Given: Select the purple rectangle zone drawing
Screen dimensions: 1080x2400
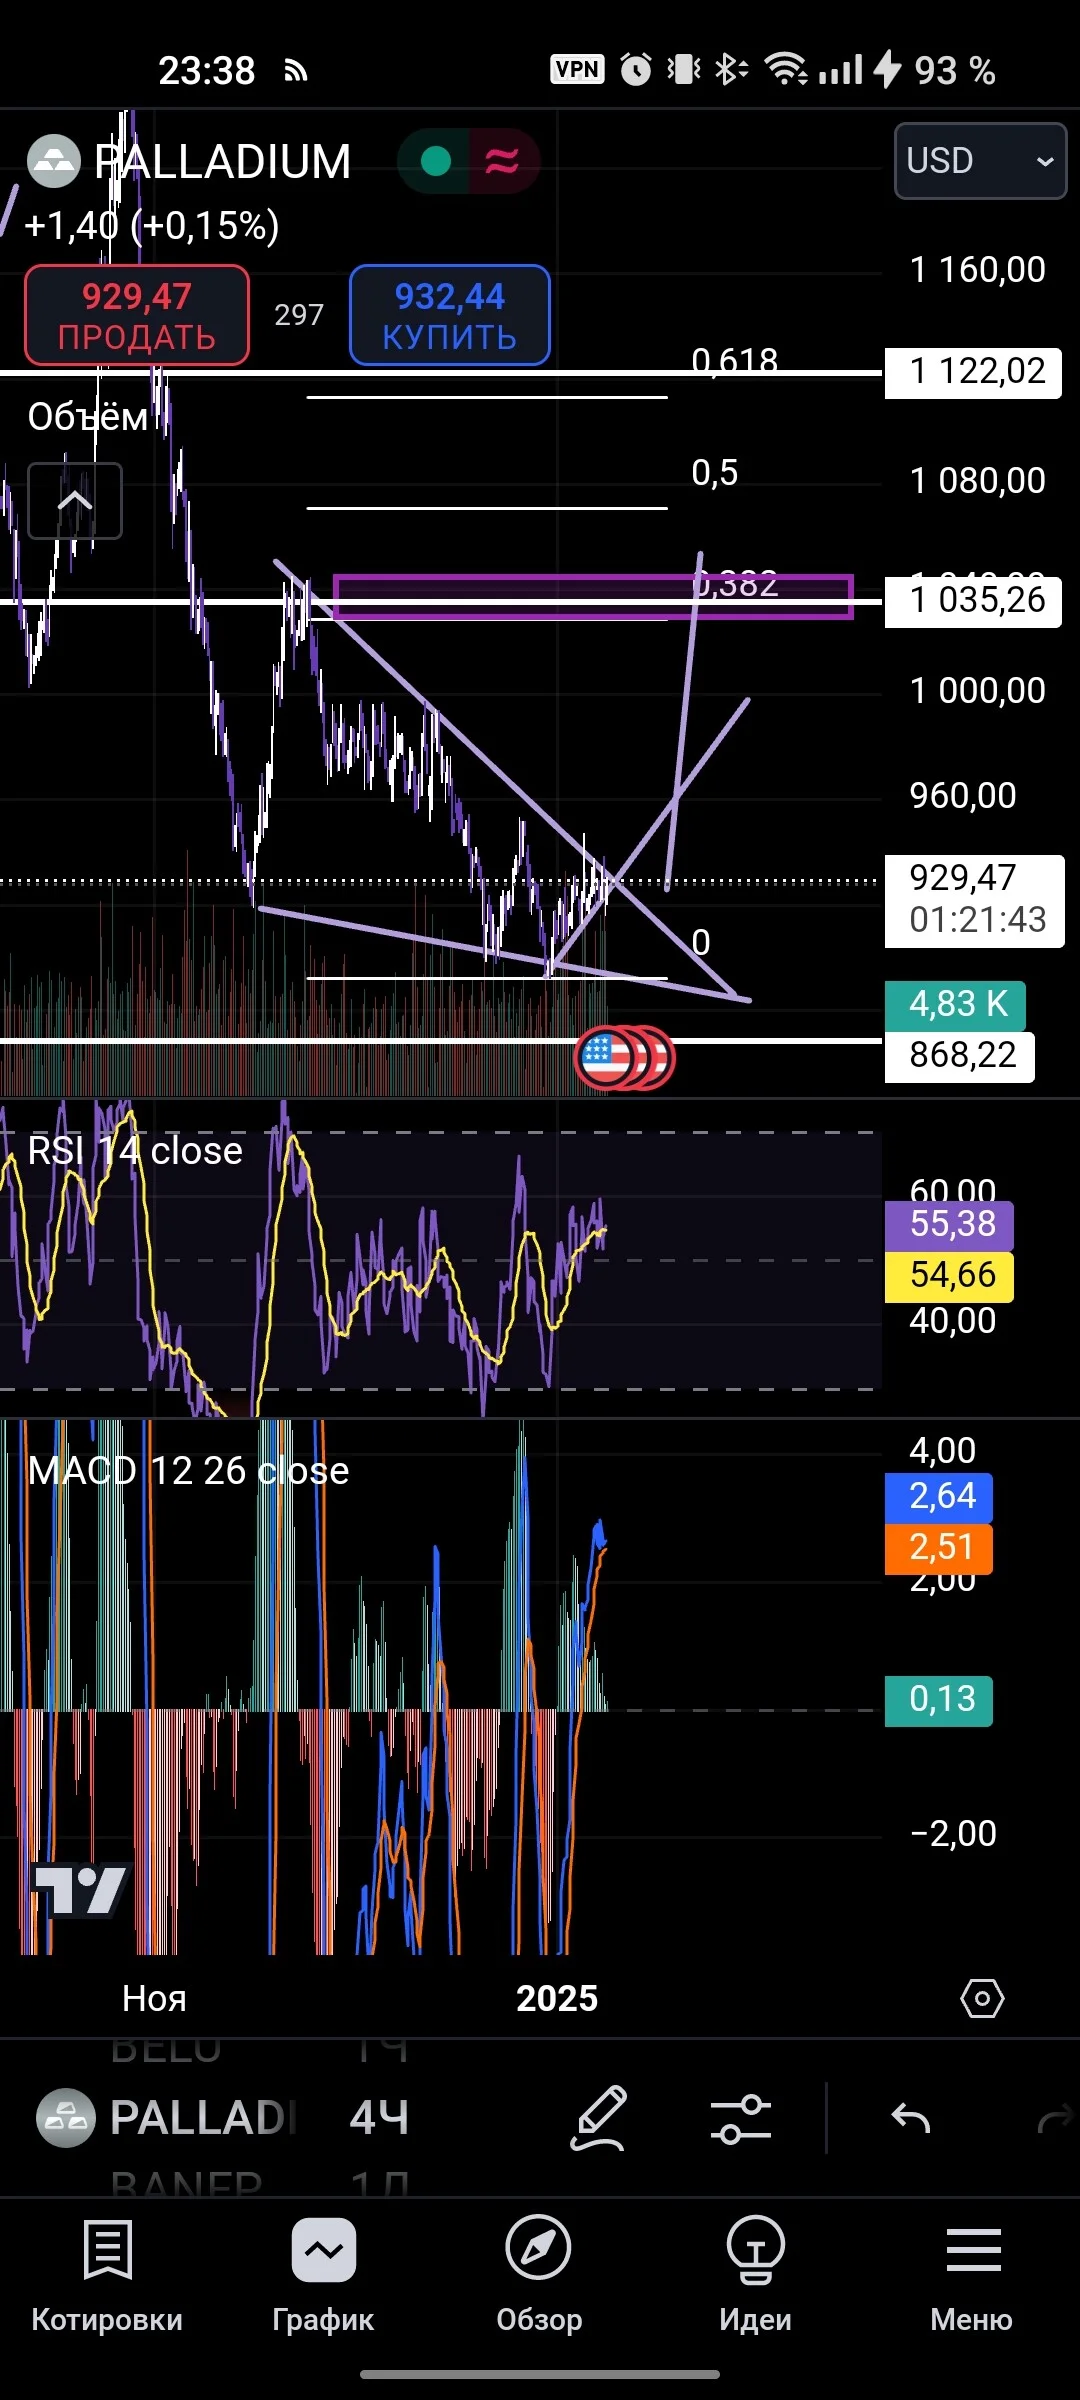Looking at the screenshot, I should [593, 596].
